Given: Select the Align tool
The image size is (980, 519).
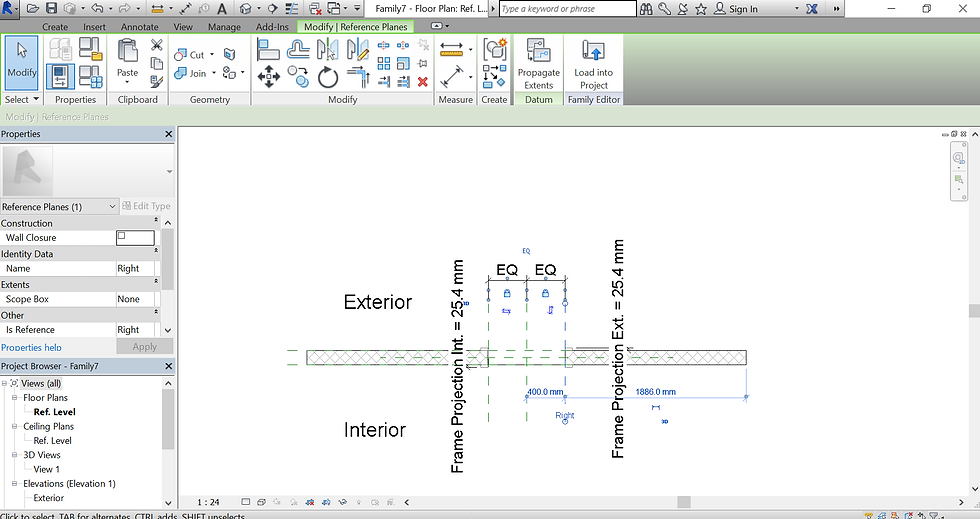Looking at the screenshot, I should [268, 49].
